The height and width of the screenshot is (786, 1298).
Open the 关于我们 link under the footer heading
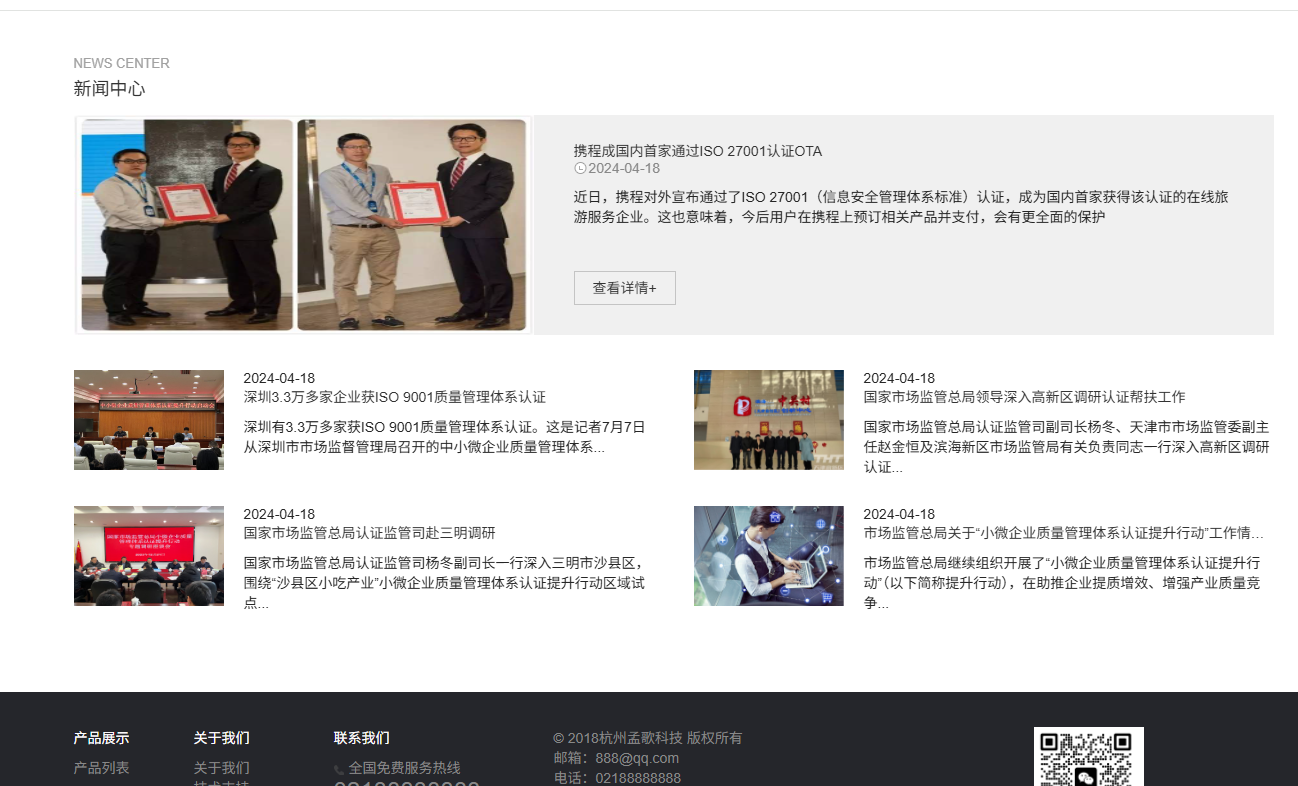(221, 768)
